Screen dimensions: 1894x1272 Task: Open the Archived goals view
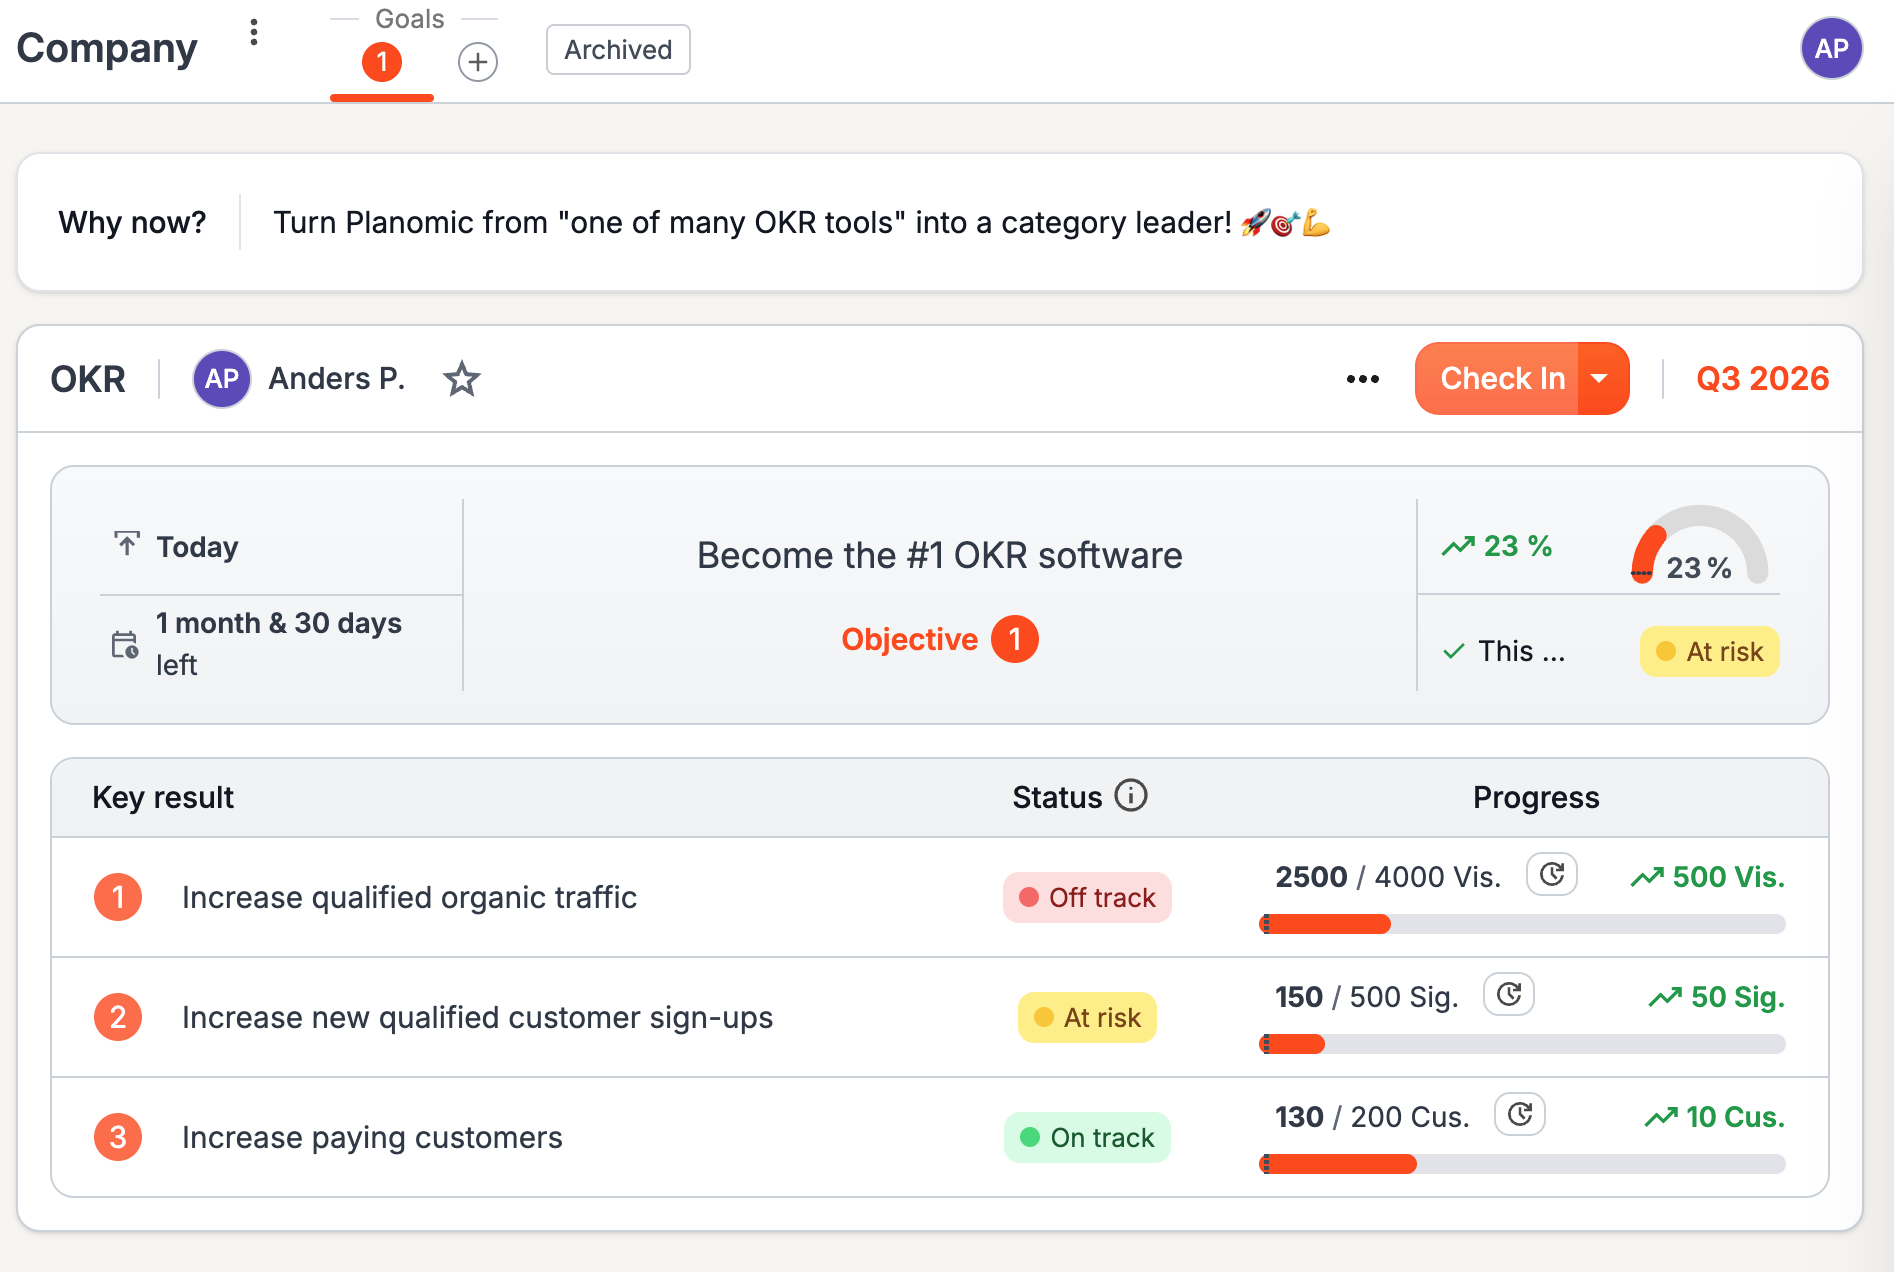[618, 50]
